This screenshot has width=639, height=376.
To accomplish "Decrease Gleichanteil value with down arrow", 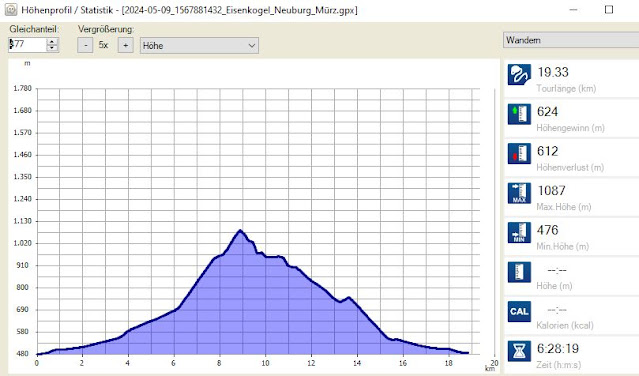I will click(52, 48).
